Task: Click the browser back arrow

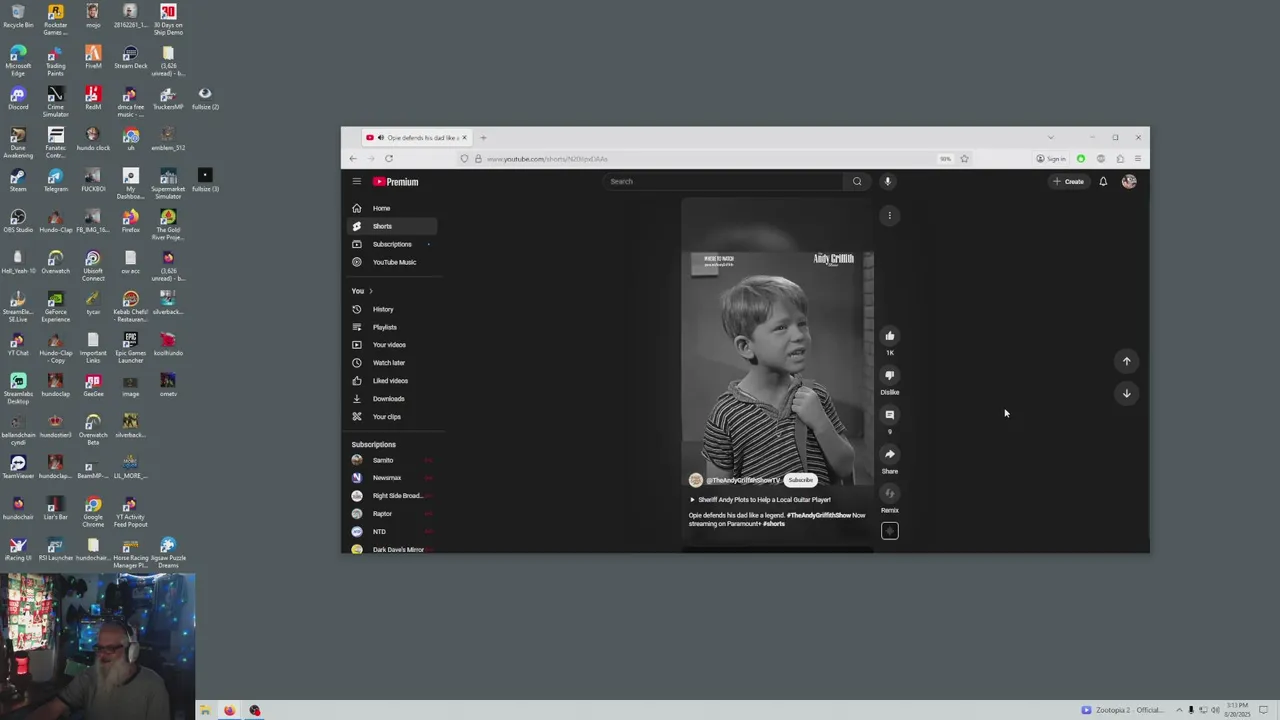Action: click(x=352, y=158)
